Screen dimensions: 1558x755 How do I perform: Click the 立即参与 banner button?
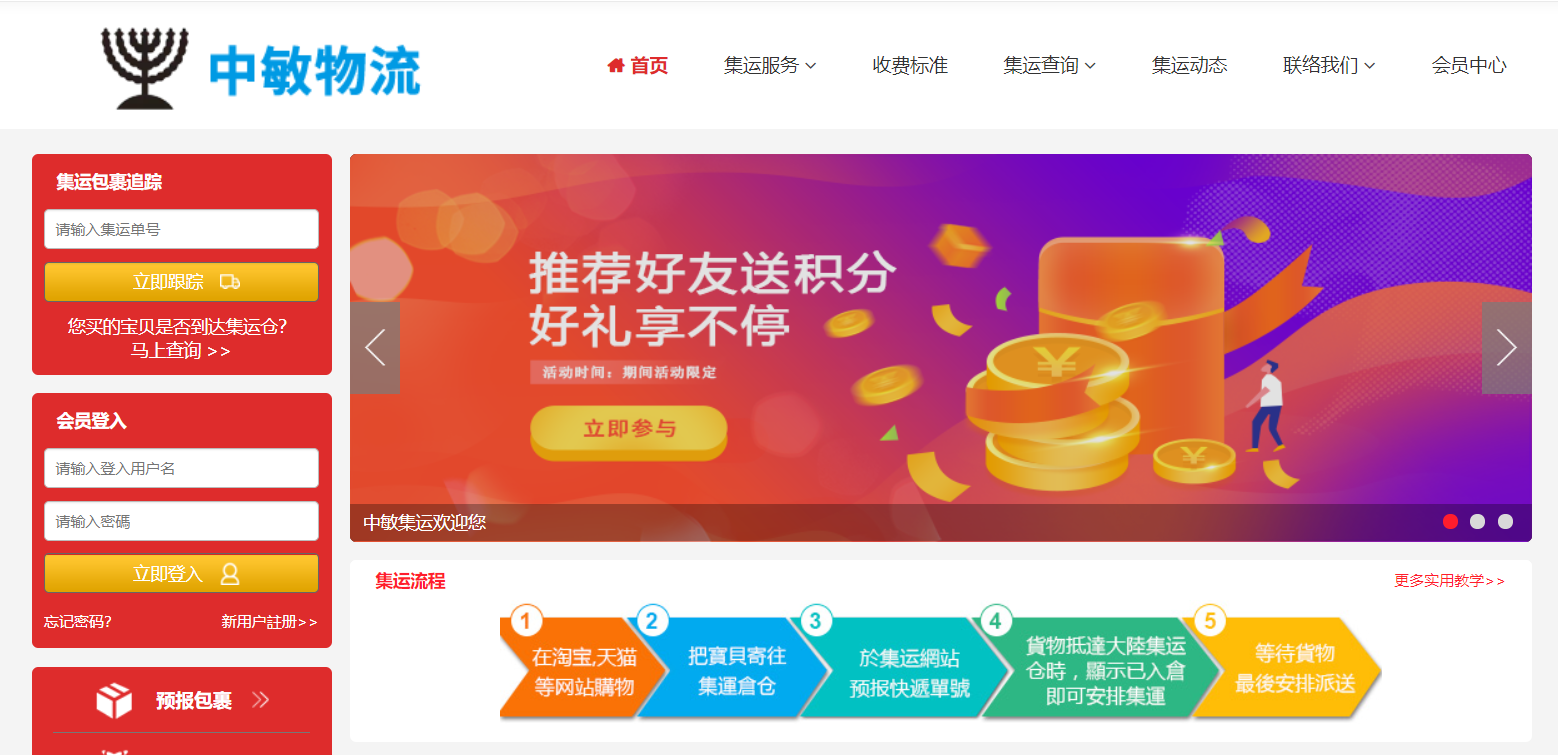(629, 430)
